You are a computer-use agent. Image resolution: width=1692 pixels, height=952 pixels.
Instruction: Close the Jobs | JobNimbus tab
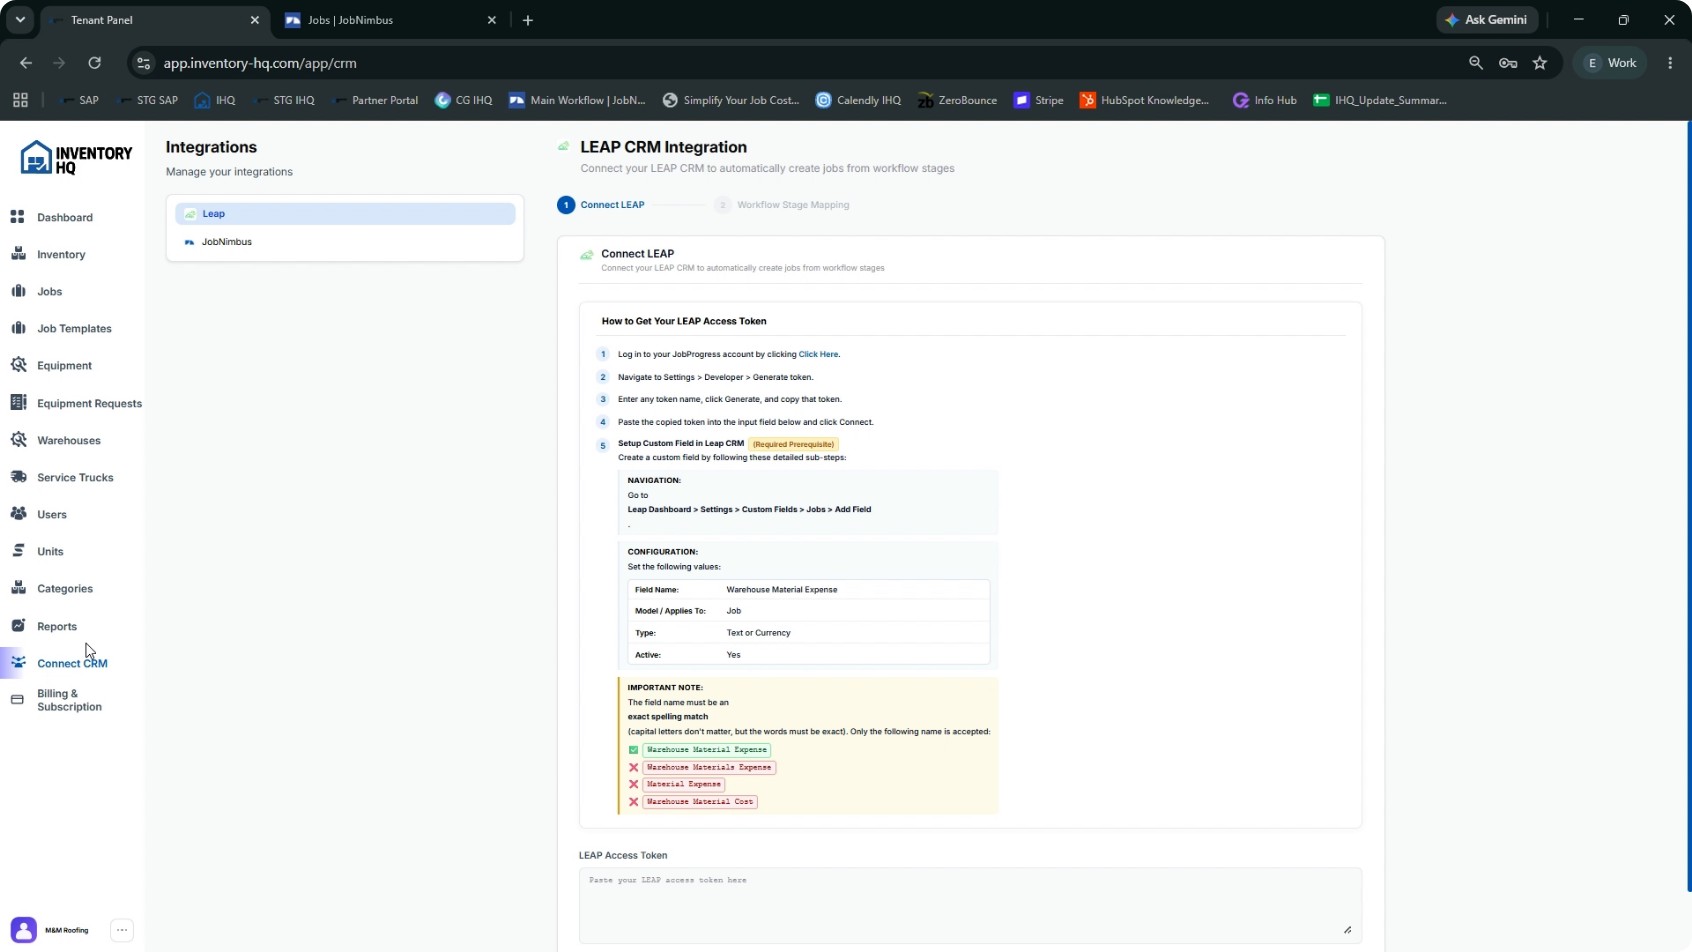point(491,20)
